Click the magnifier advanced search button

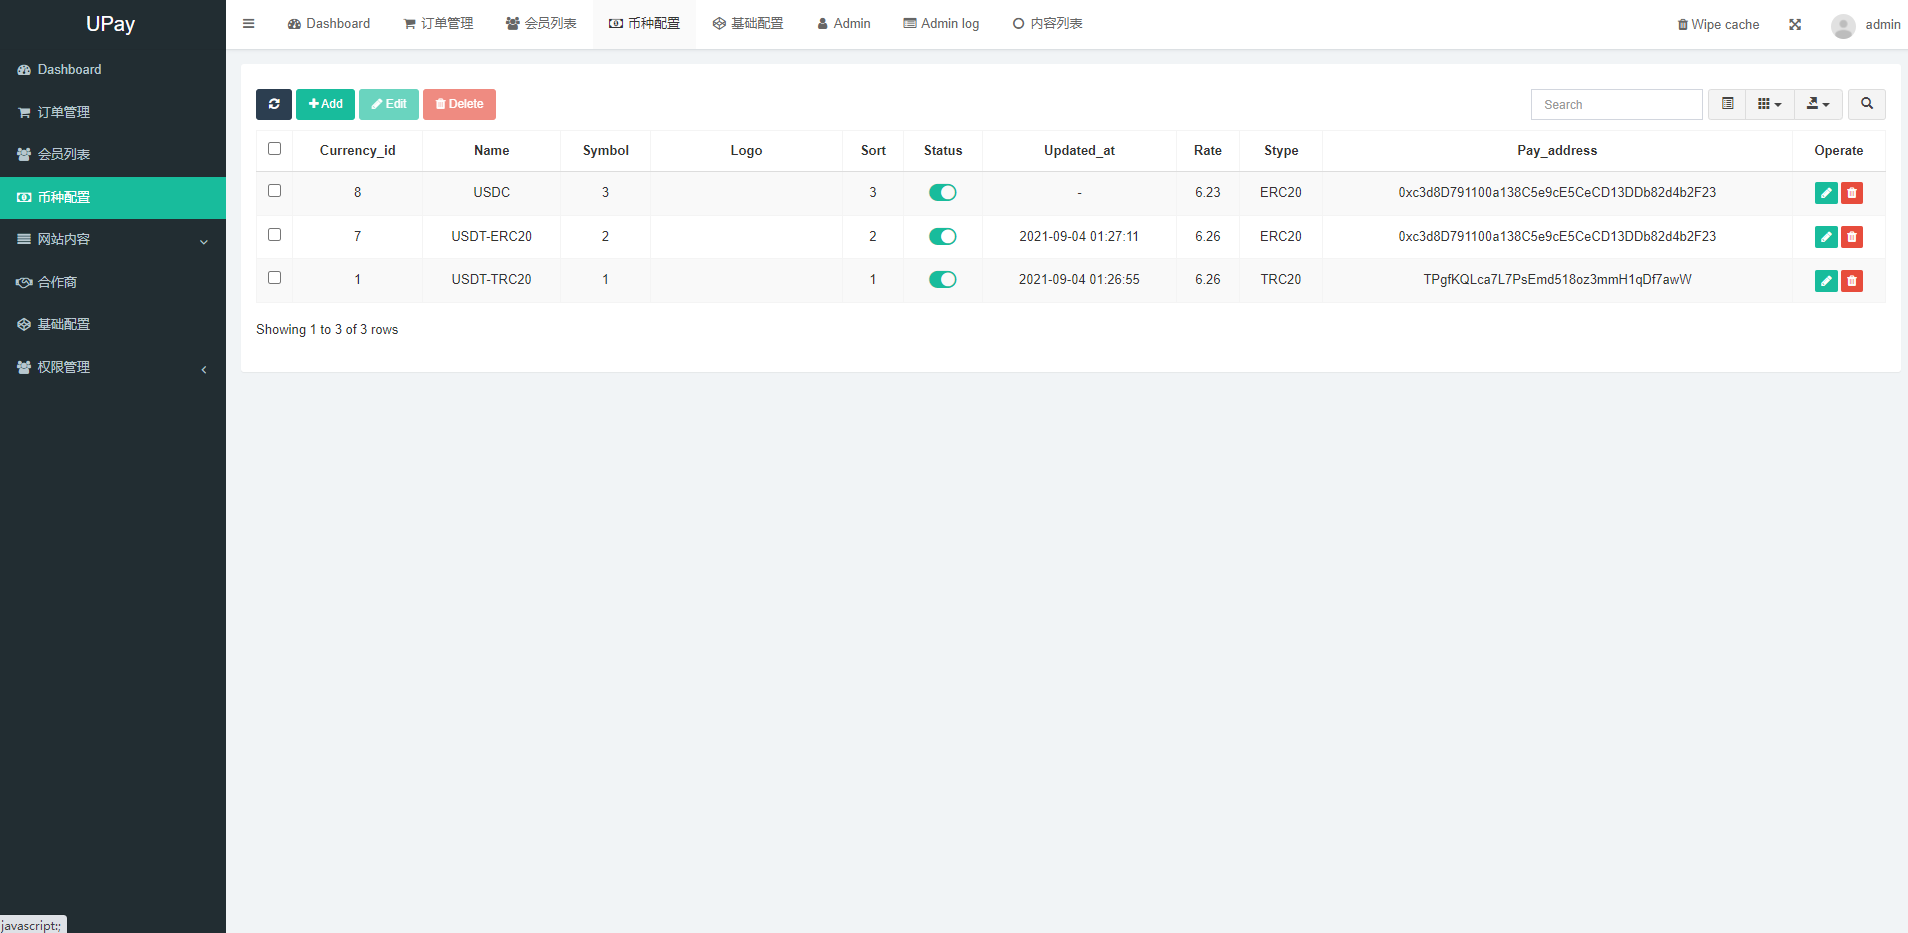(1867, 104)
